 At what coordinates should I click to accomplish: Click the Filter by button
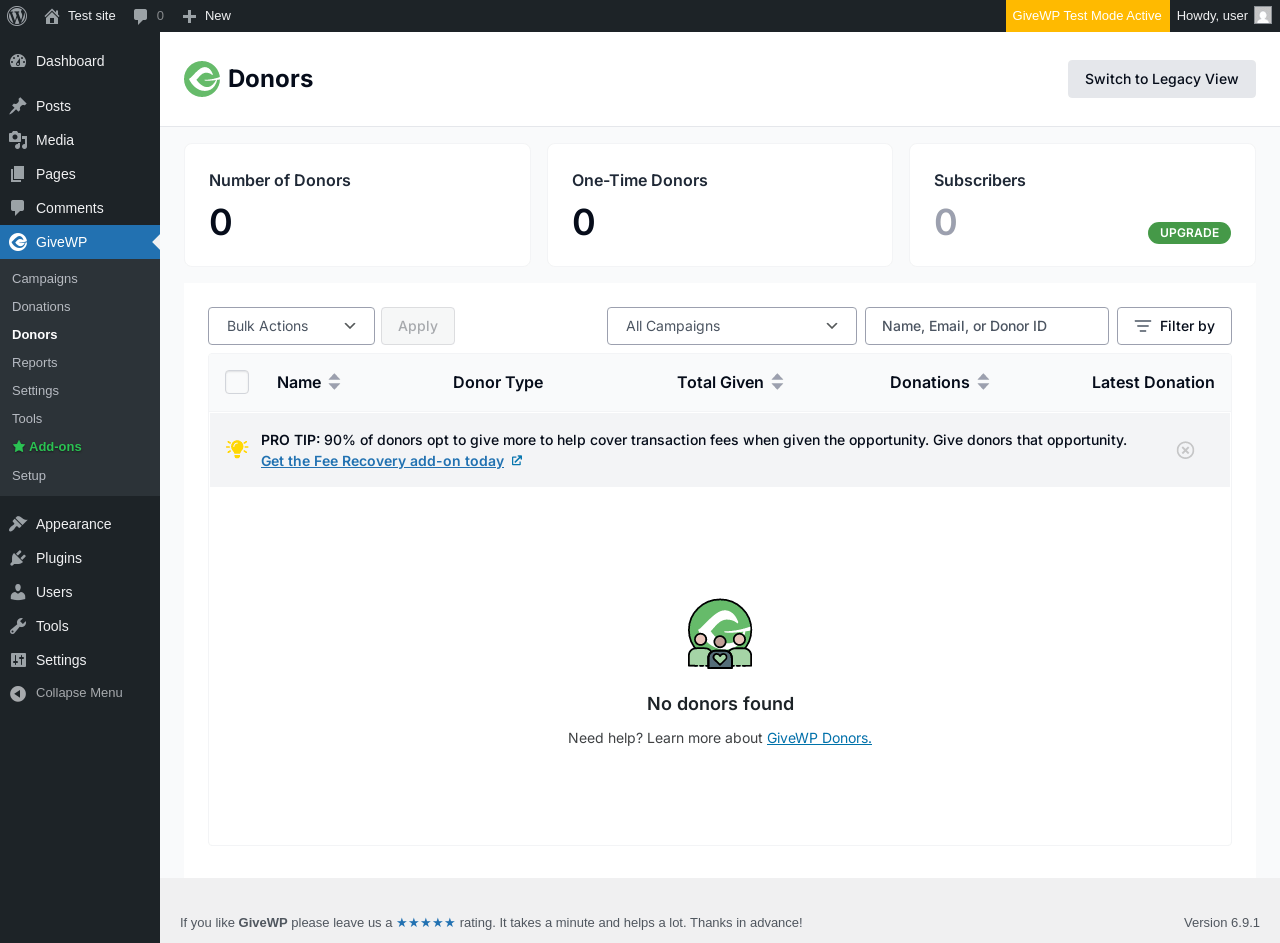click(x=1174, y=326)
